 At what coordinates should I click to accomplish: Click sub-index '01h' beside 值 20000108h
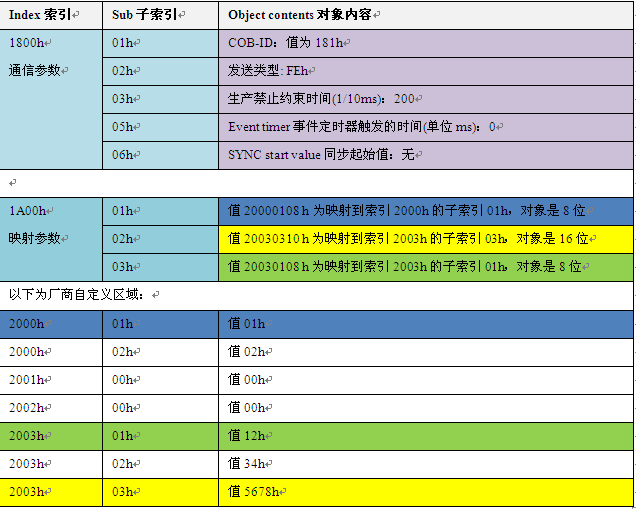click(x=161, y=211)
